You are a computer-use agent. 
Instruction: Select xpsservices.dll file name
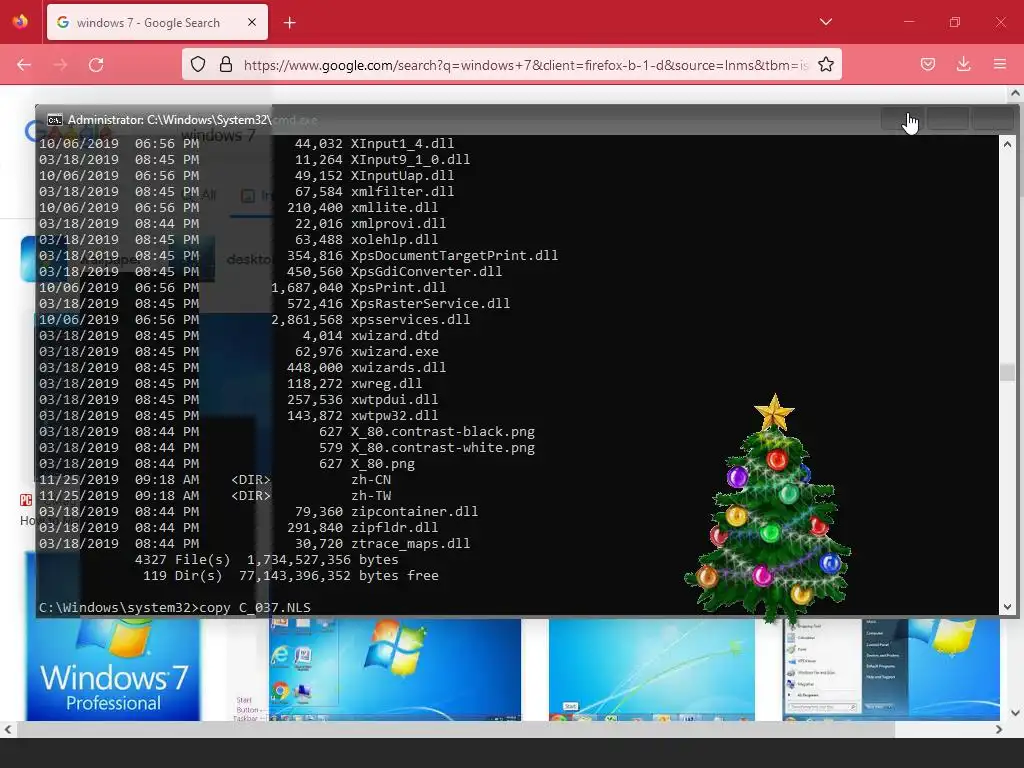click(x=411, y=320)
